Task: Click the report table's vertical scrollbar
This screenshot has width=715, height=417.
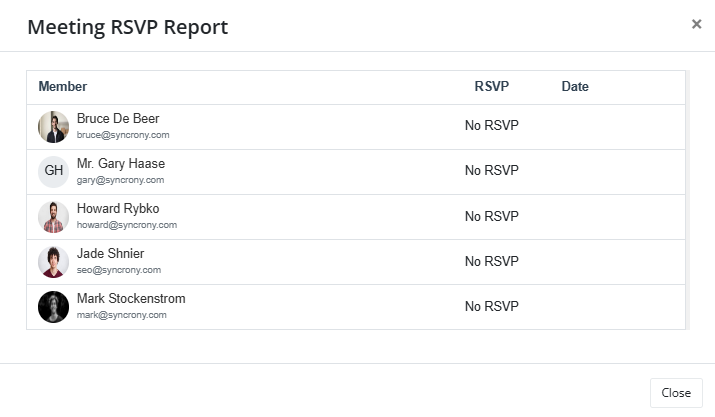Action: 686,200
